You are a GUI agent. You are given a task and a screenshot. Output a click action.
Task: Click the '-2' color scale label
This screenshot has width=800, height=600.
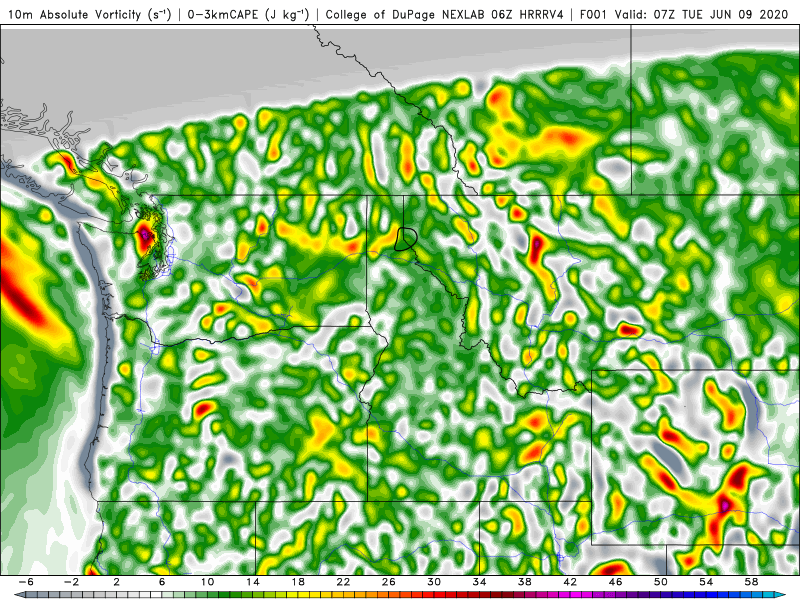[x=71, y=582]
